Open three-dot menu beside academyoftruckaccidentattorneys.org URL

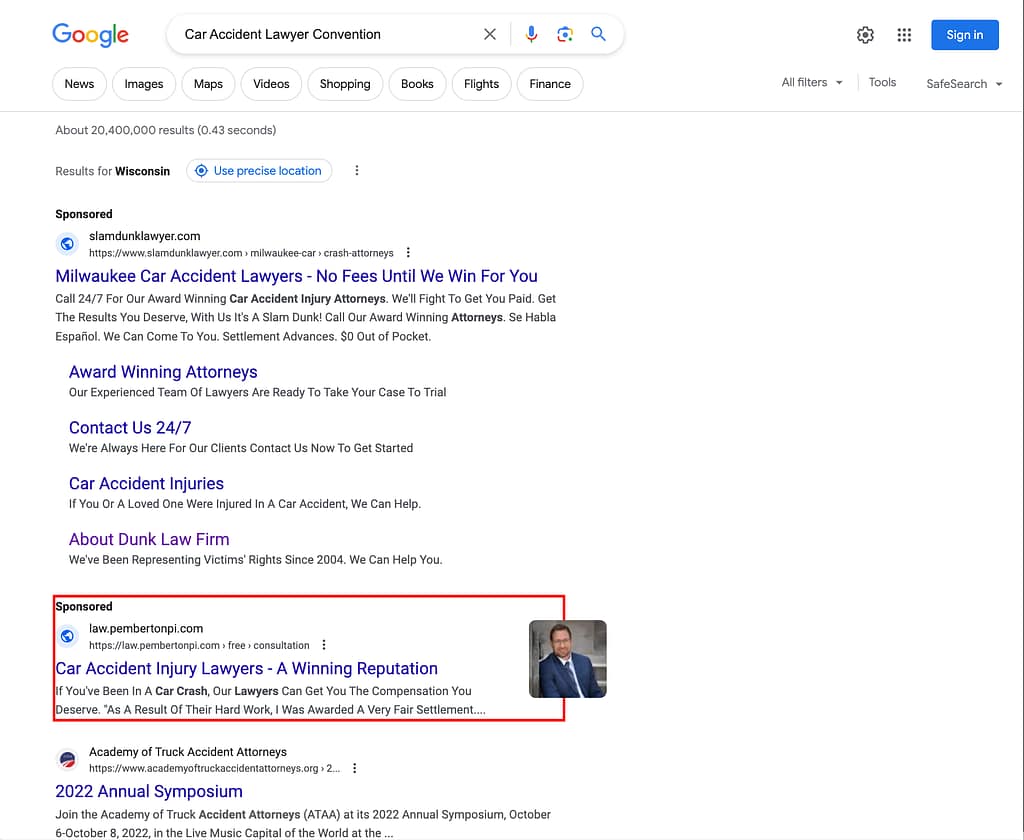click(x=355, y=768)
